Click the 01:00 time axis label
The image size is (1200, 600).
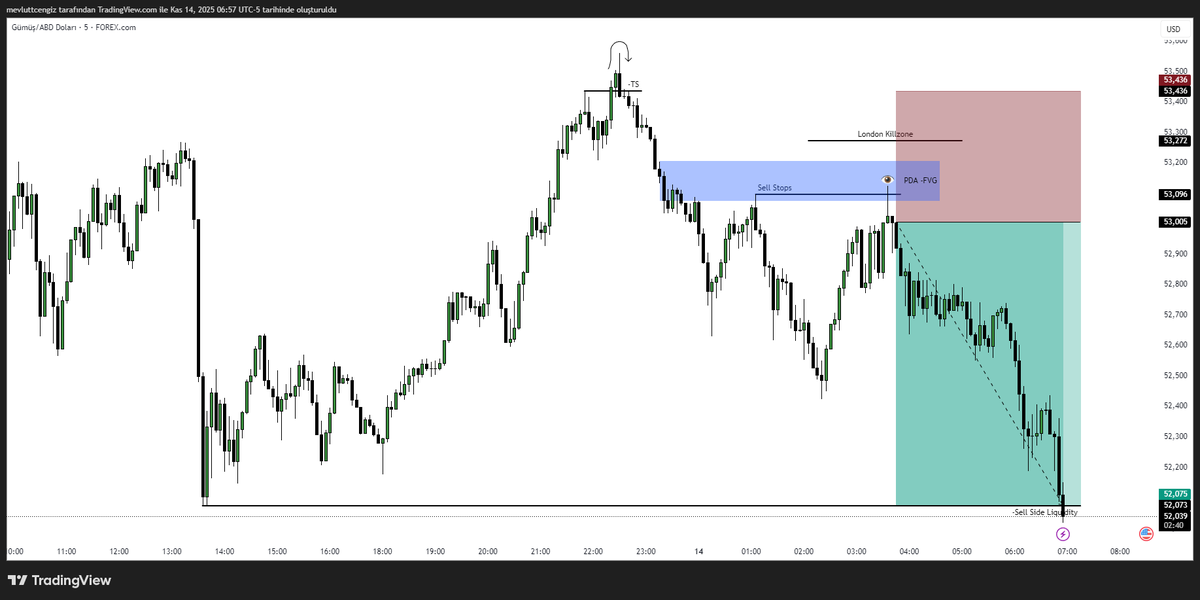(751, 551)
